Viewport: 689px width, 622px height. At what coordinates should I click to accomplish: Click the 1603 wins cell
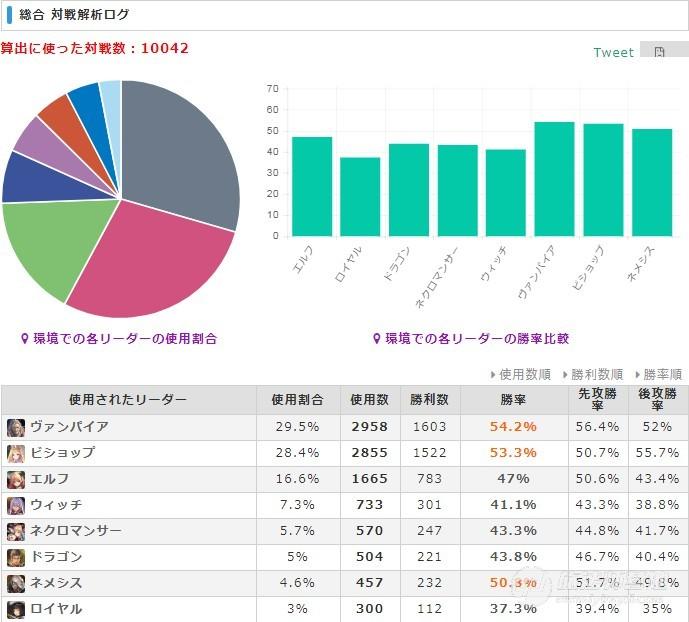[429, 427]
